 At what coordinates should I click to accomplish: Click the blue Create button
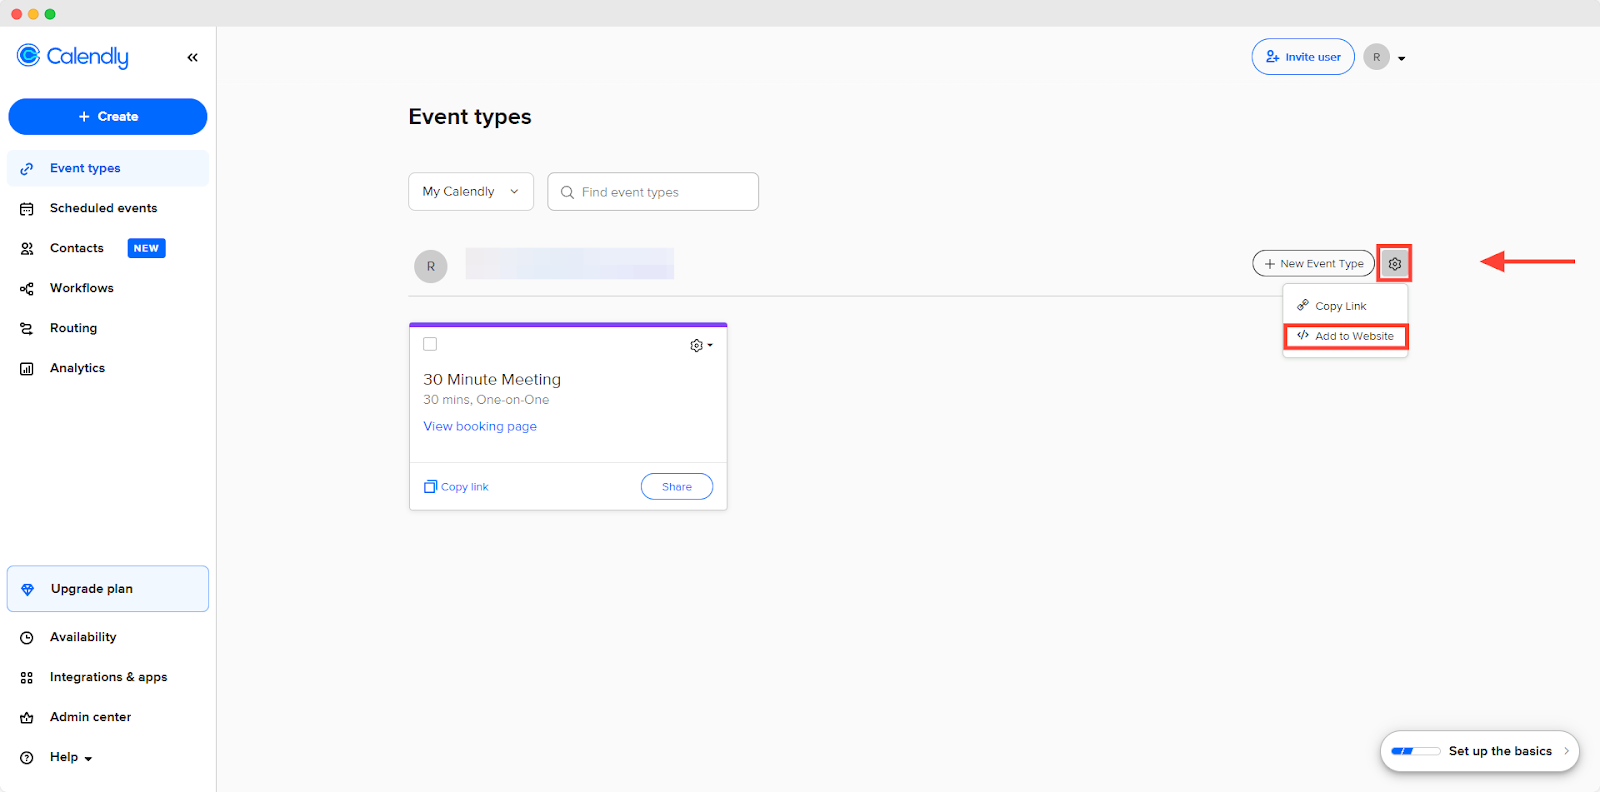pos(108,117)
